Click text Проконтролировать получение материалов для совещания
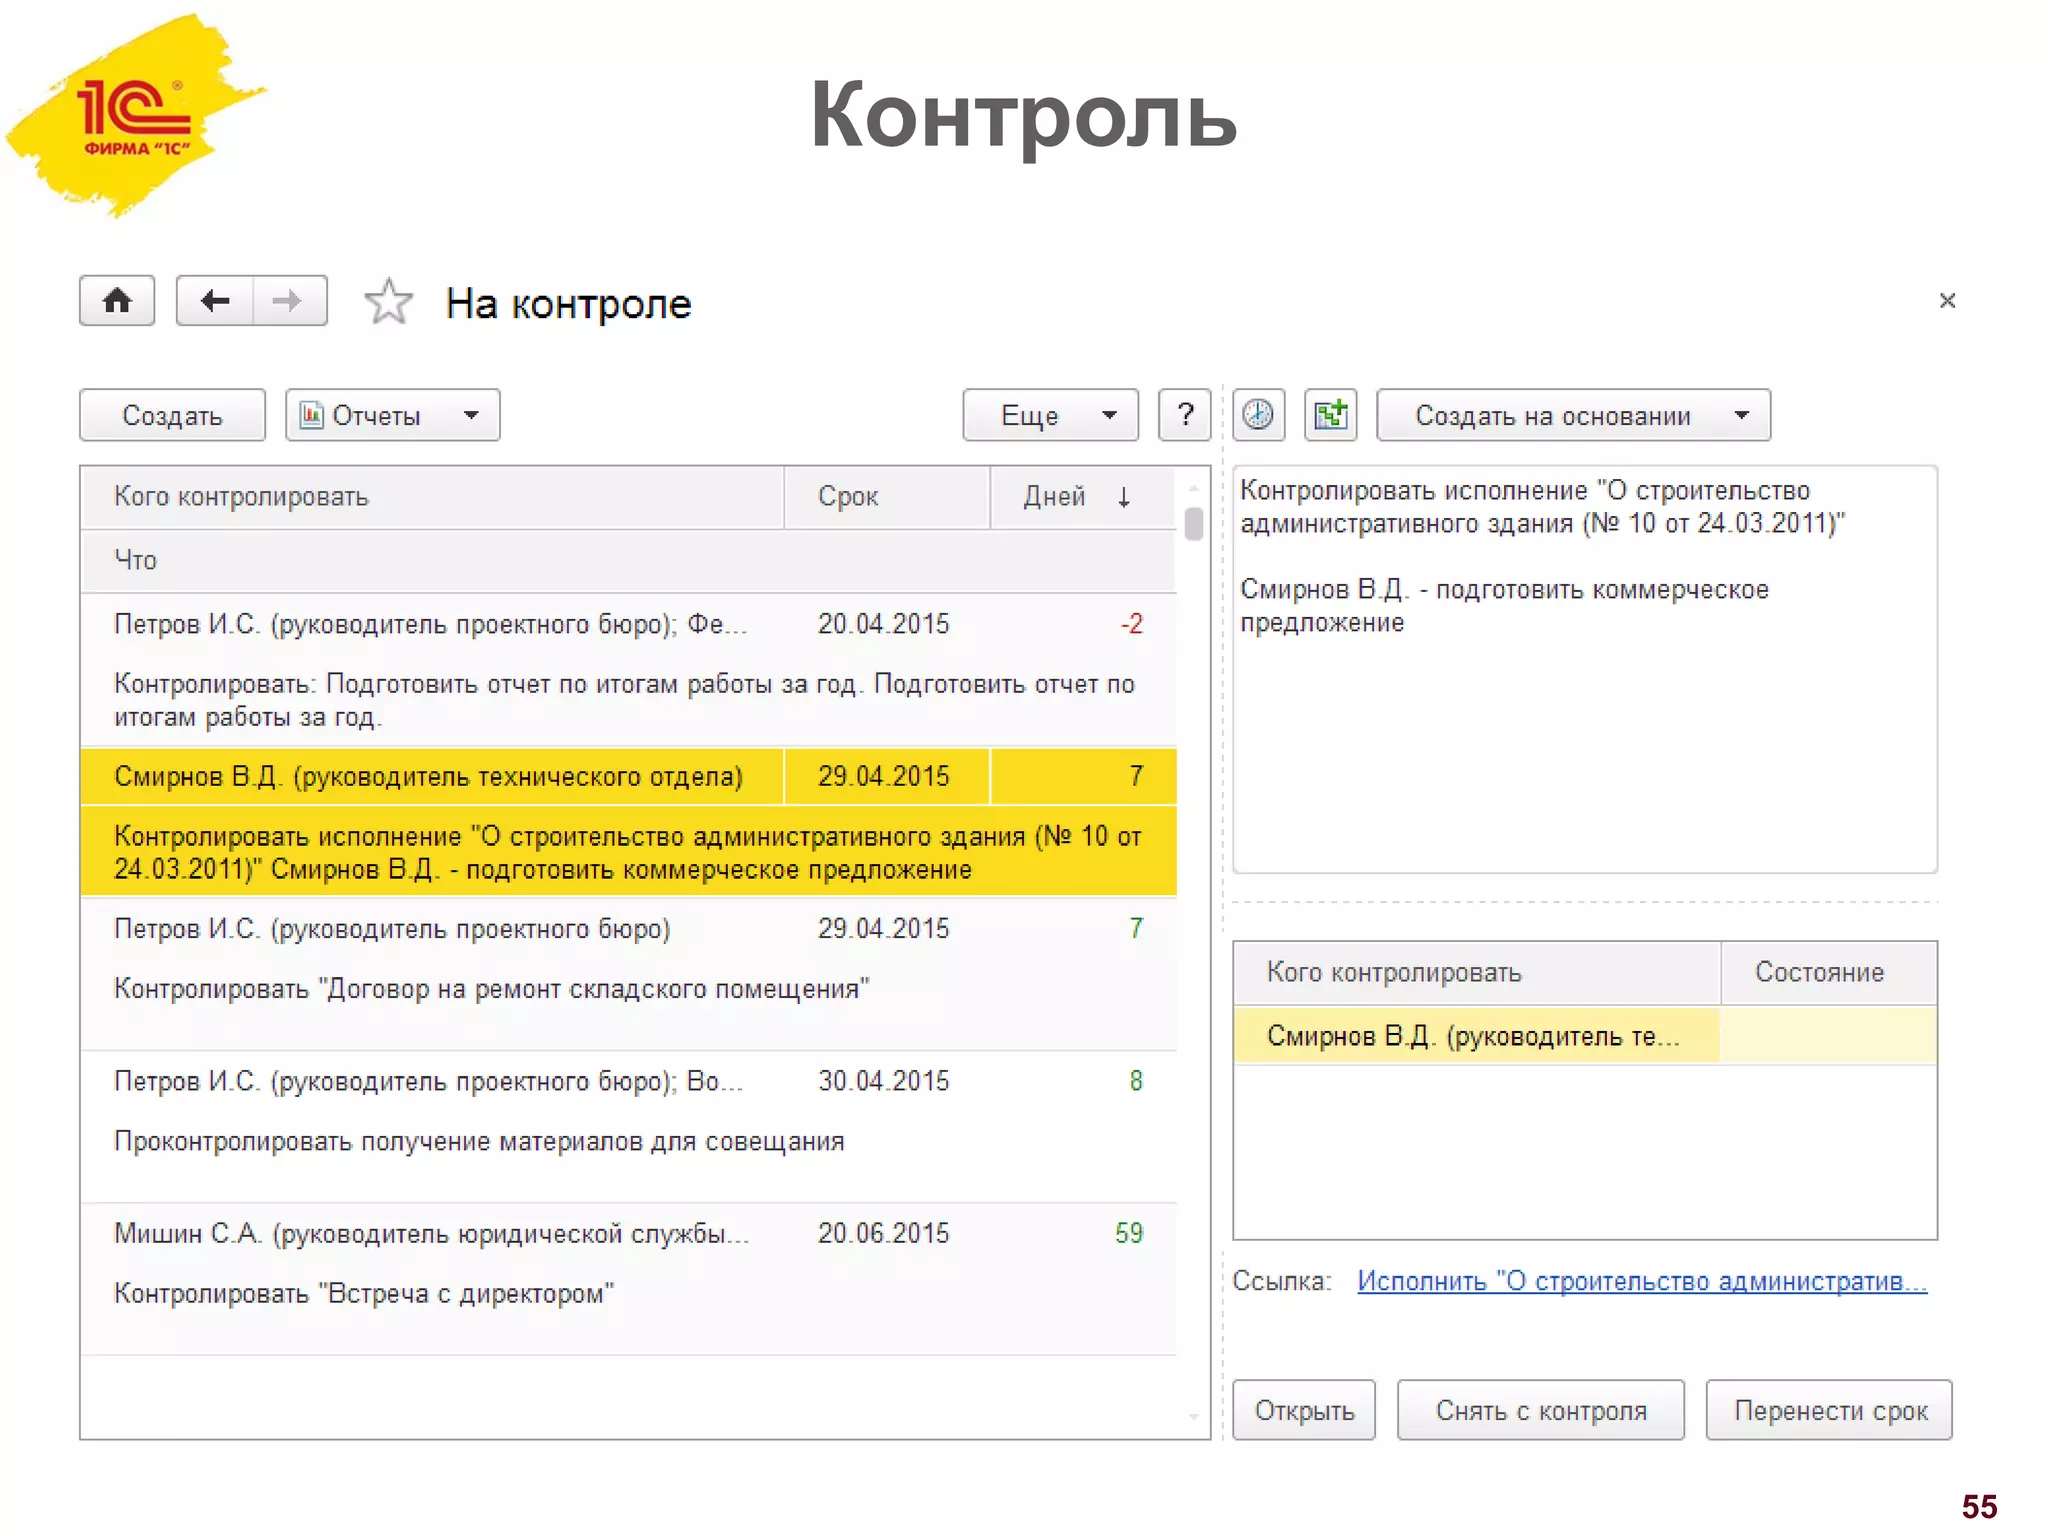This screenshot has height=1536, width=2048. 479,1142
